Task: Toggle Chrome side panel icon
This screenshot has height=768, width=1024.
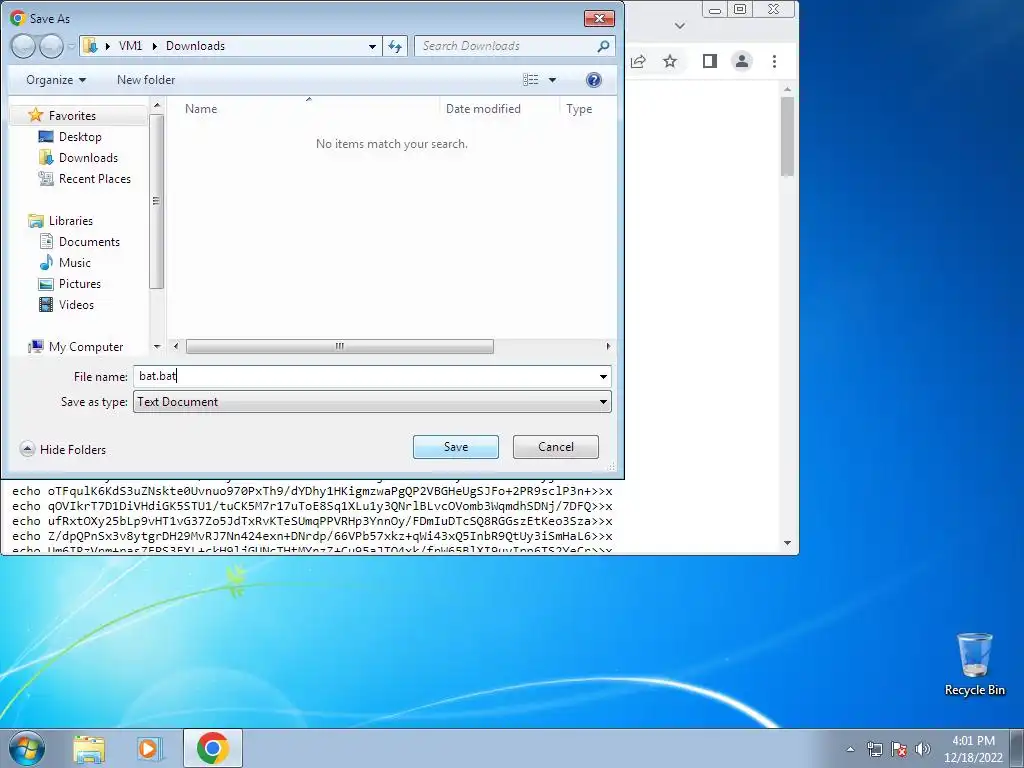Action: click(710, 61)
